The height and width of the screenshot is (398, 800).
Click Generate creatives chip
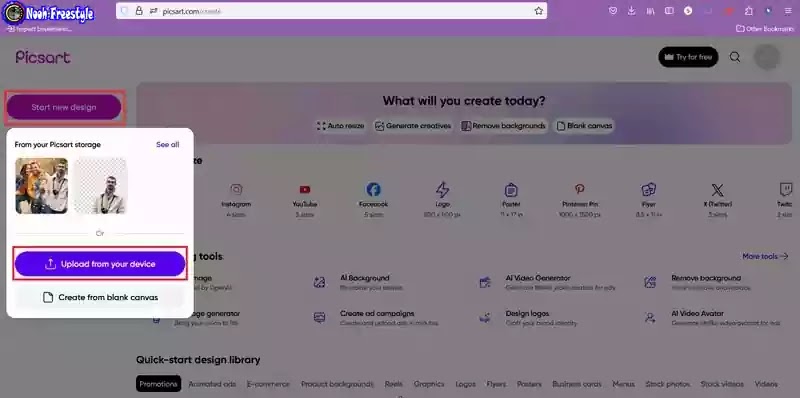coord(413,126)
